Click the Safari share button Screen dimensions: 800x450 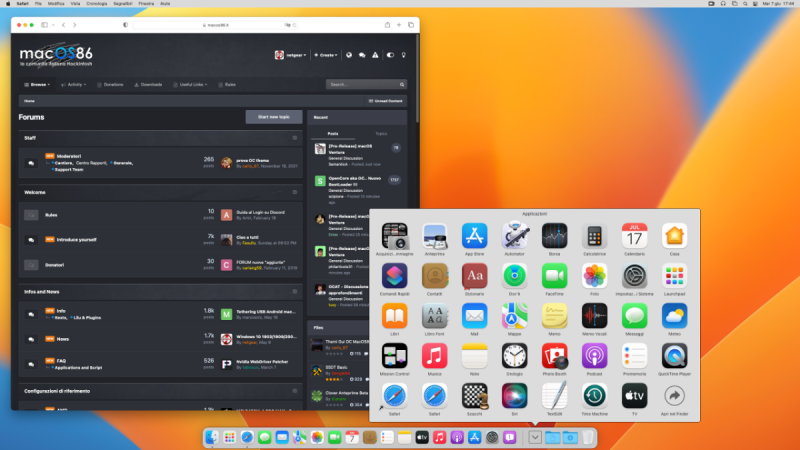[387, 25]
